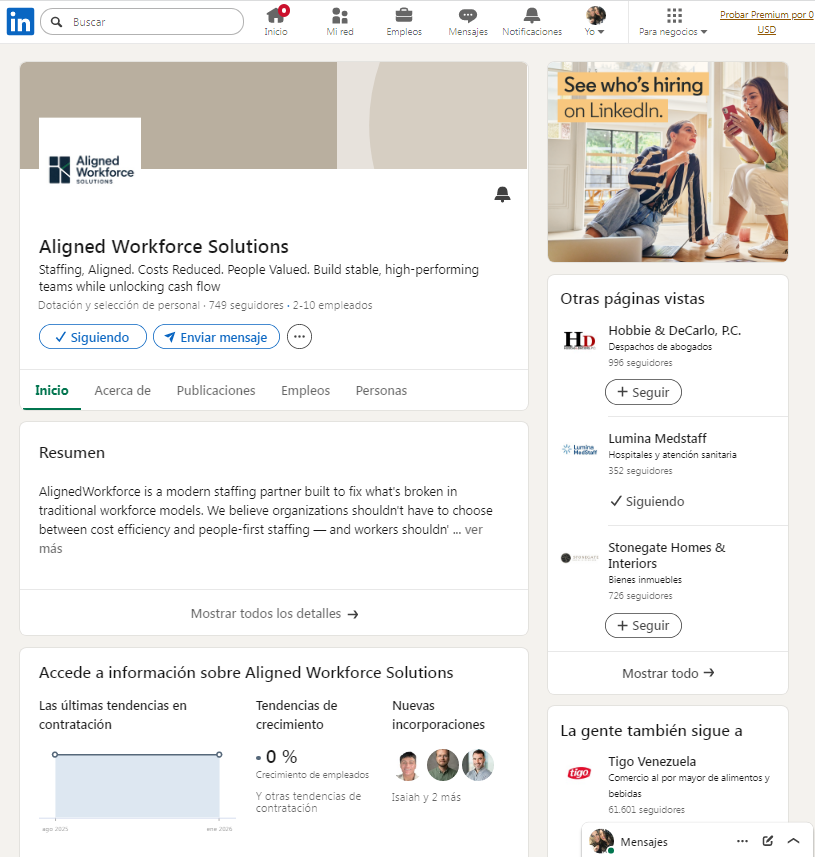The image size is (815, 857).
Task: Open messaging overlay three-dot options
Action: coord(742,841)
